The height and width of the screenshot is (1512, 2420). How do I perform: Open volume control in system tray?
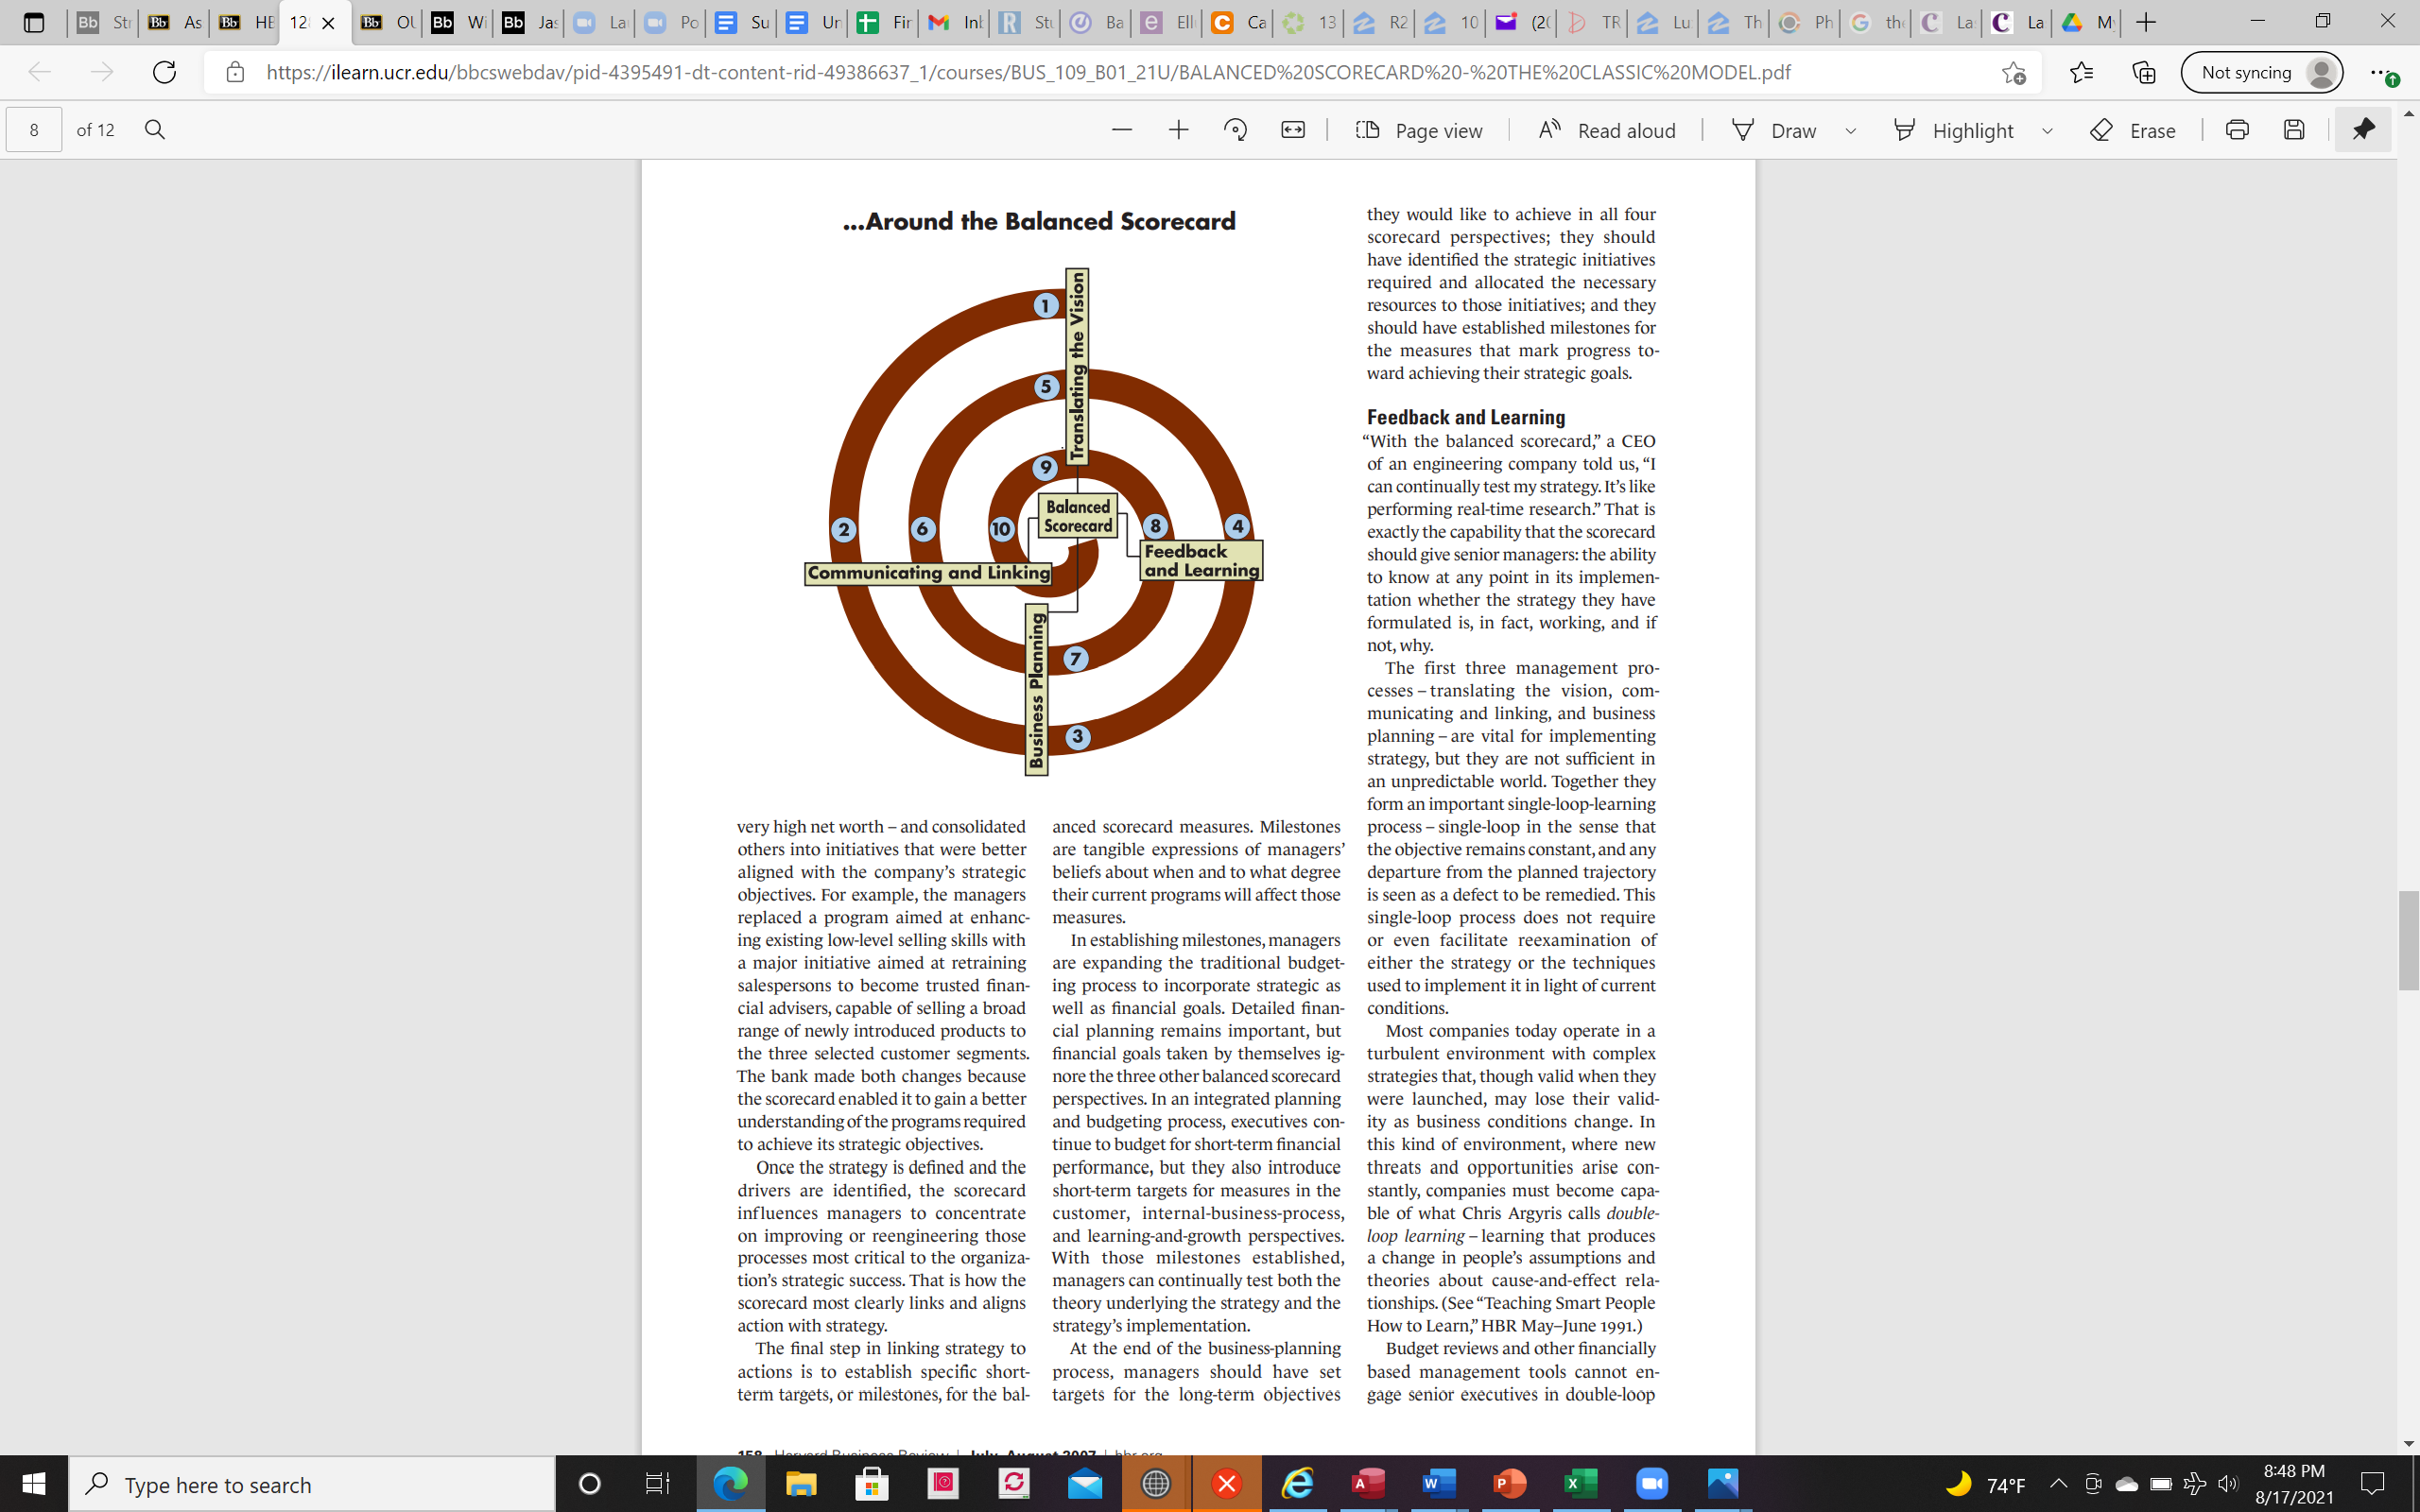[x=2227, y=1484]
